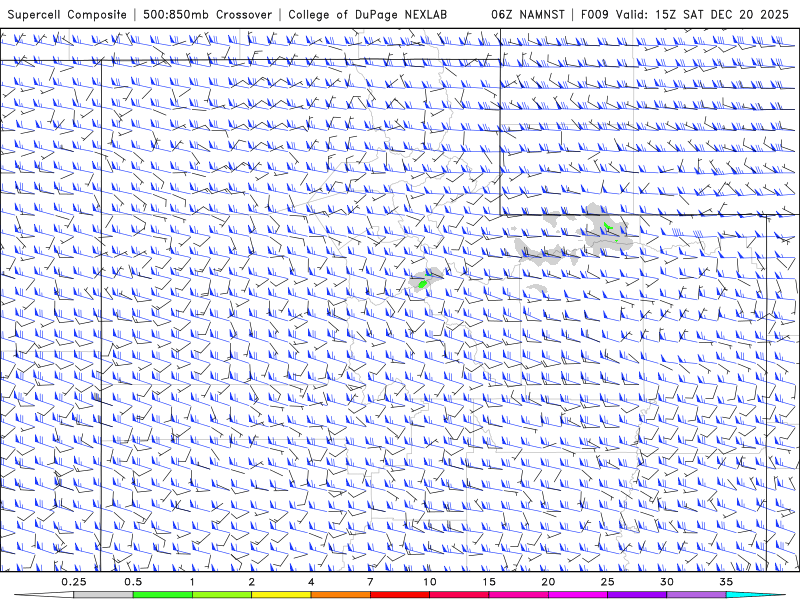Select the lavender 30–35 color bar segment

(x=696, y=595)
